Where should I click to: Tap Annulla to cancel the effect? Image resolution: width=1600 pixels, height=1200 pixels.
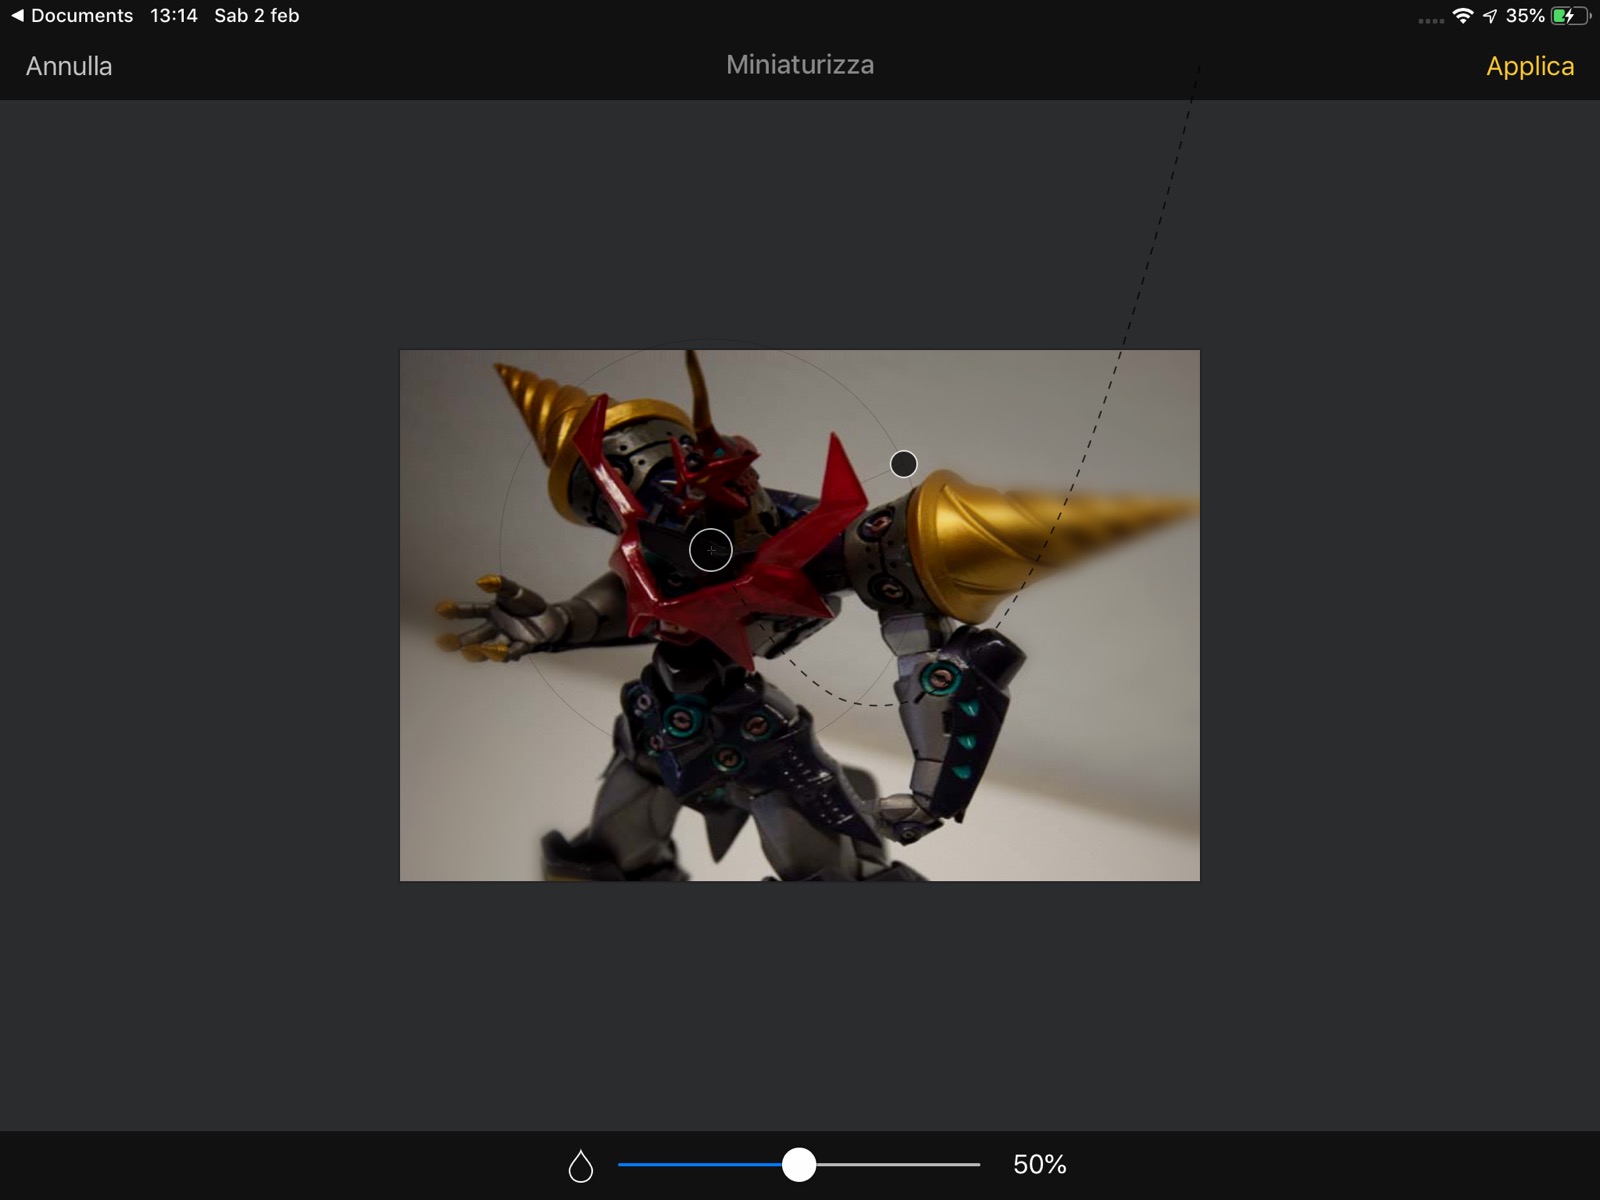tap(69, 66)
